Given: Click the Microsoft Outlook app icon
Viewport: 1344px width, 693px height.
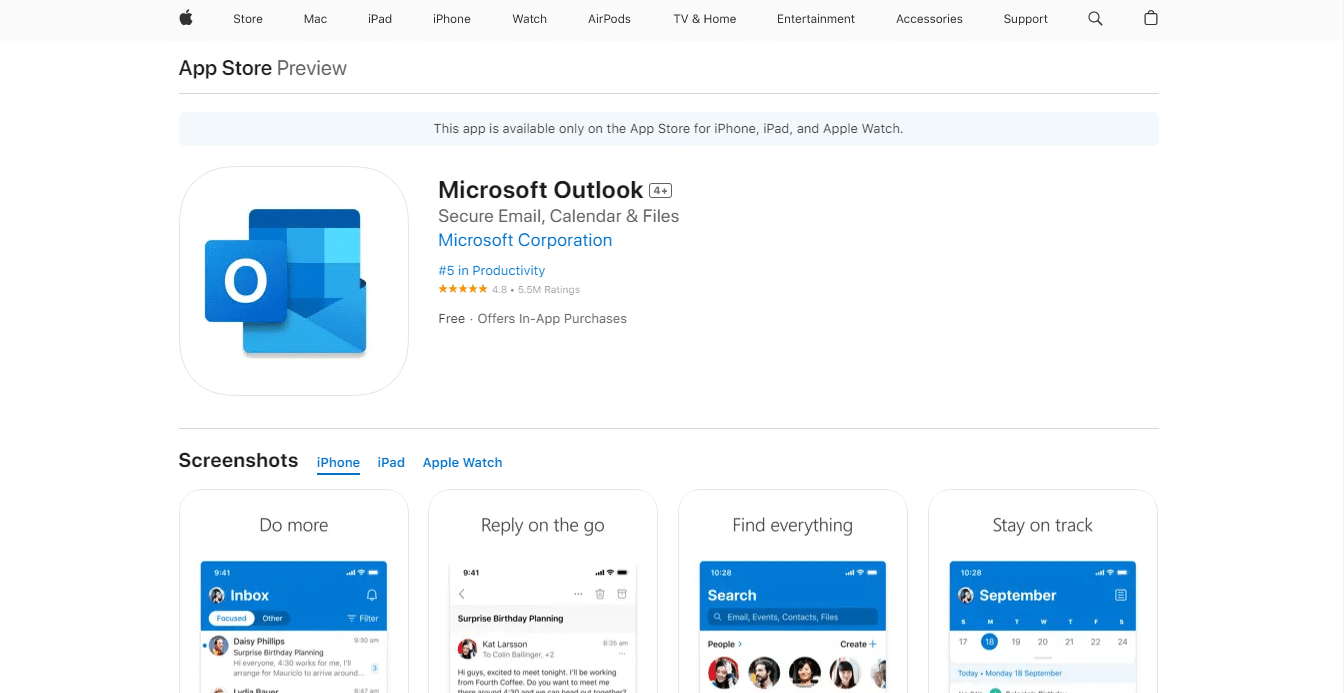Looking at the screenshot, I should pyautogui.click(x=294, y=281).
